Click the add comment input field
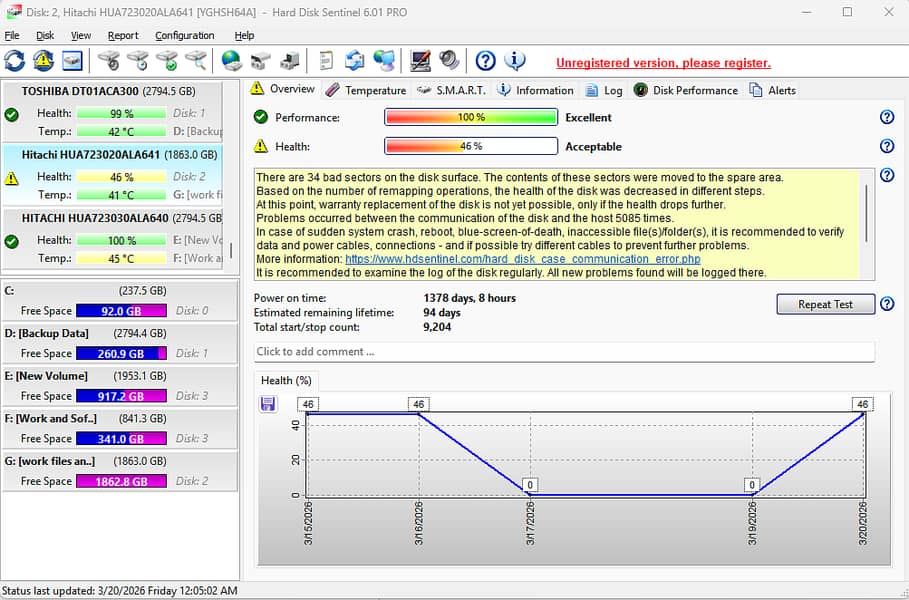The height and width of the screenshot is (600, 909). click(x=560, y=351)
